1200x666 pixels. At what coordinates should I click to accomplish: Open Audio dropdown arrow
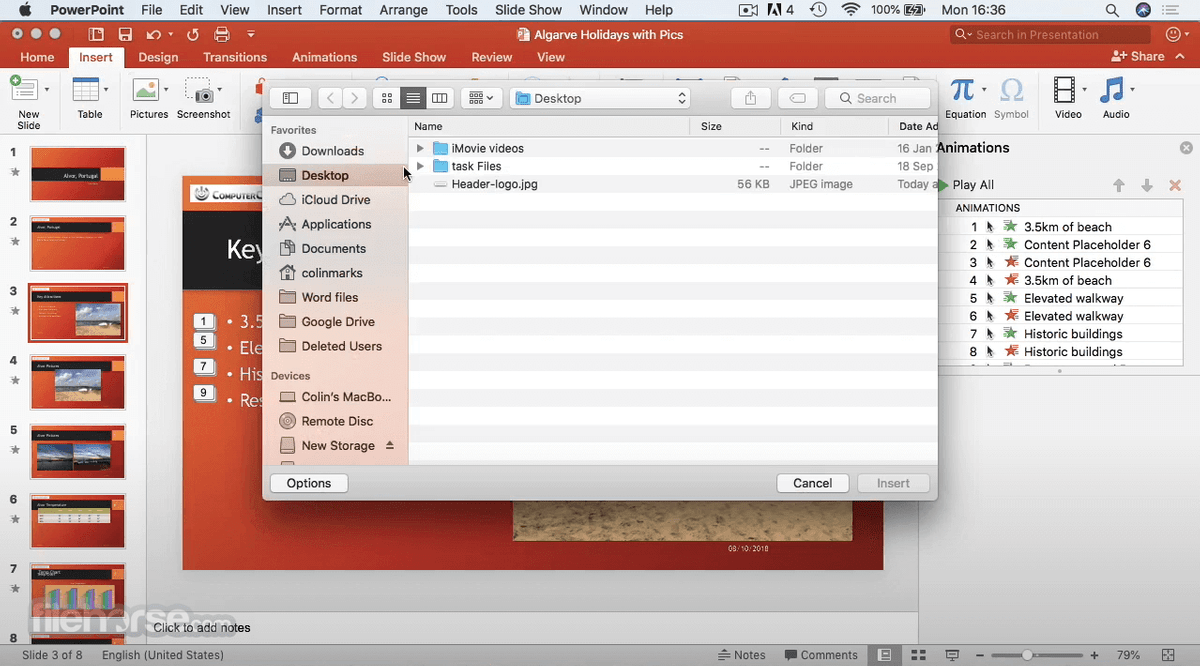1132,90
